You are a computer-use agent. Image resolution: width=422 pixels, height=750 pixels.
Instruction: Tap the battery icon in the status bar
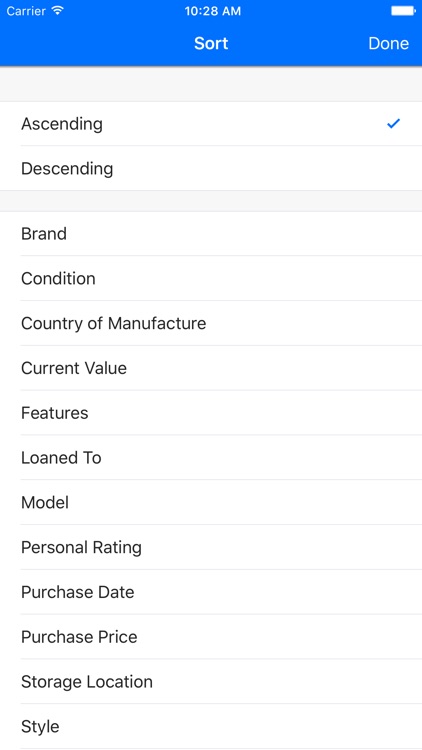point(403,11)
